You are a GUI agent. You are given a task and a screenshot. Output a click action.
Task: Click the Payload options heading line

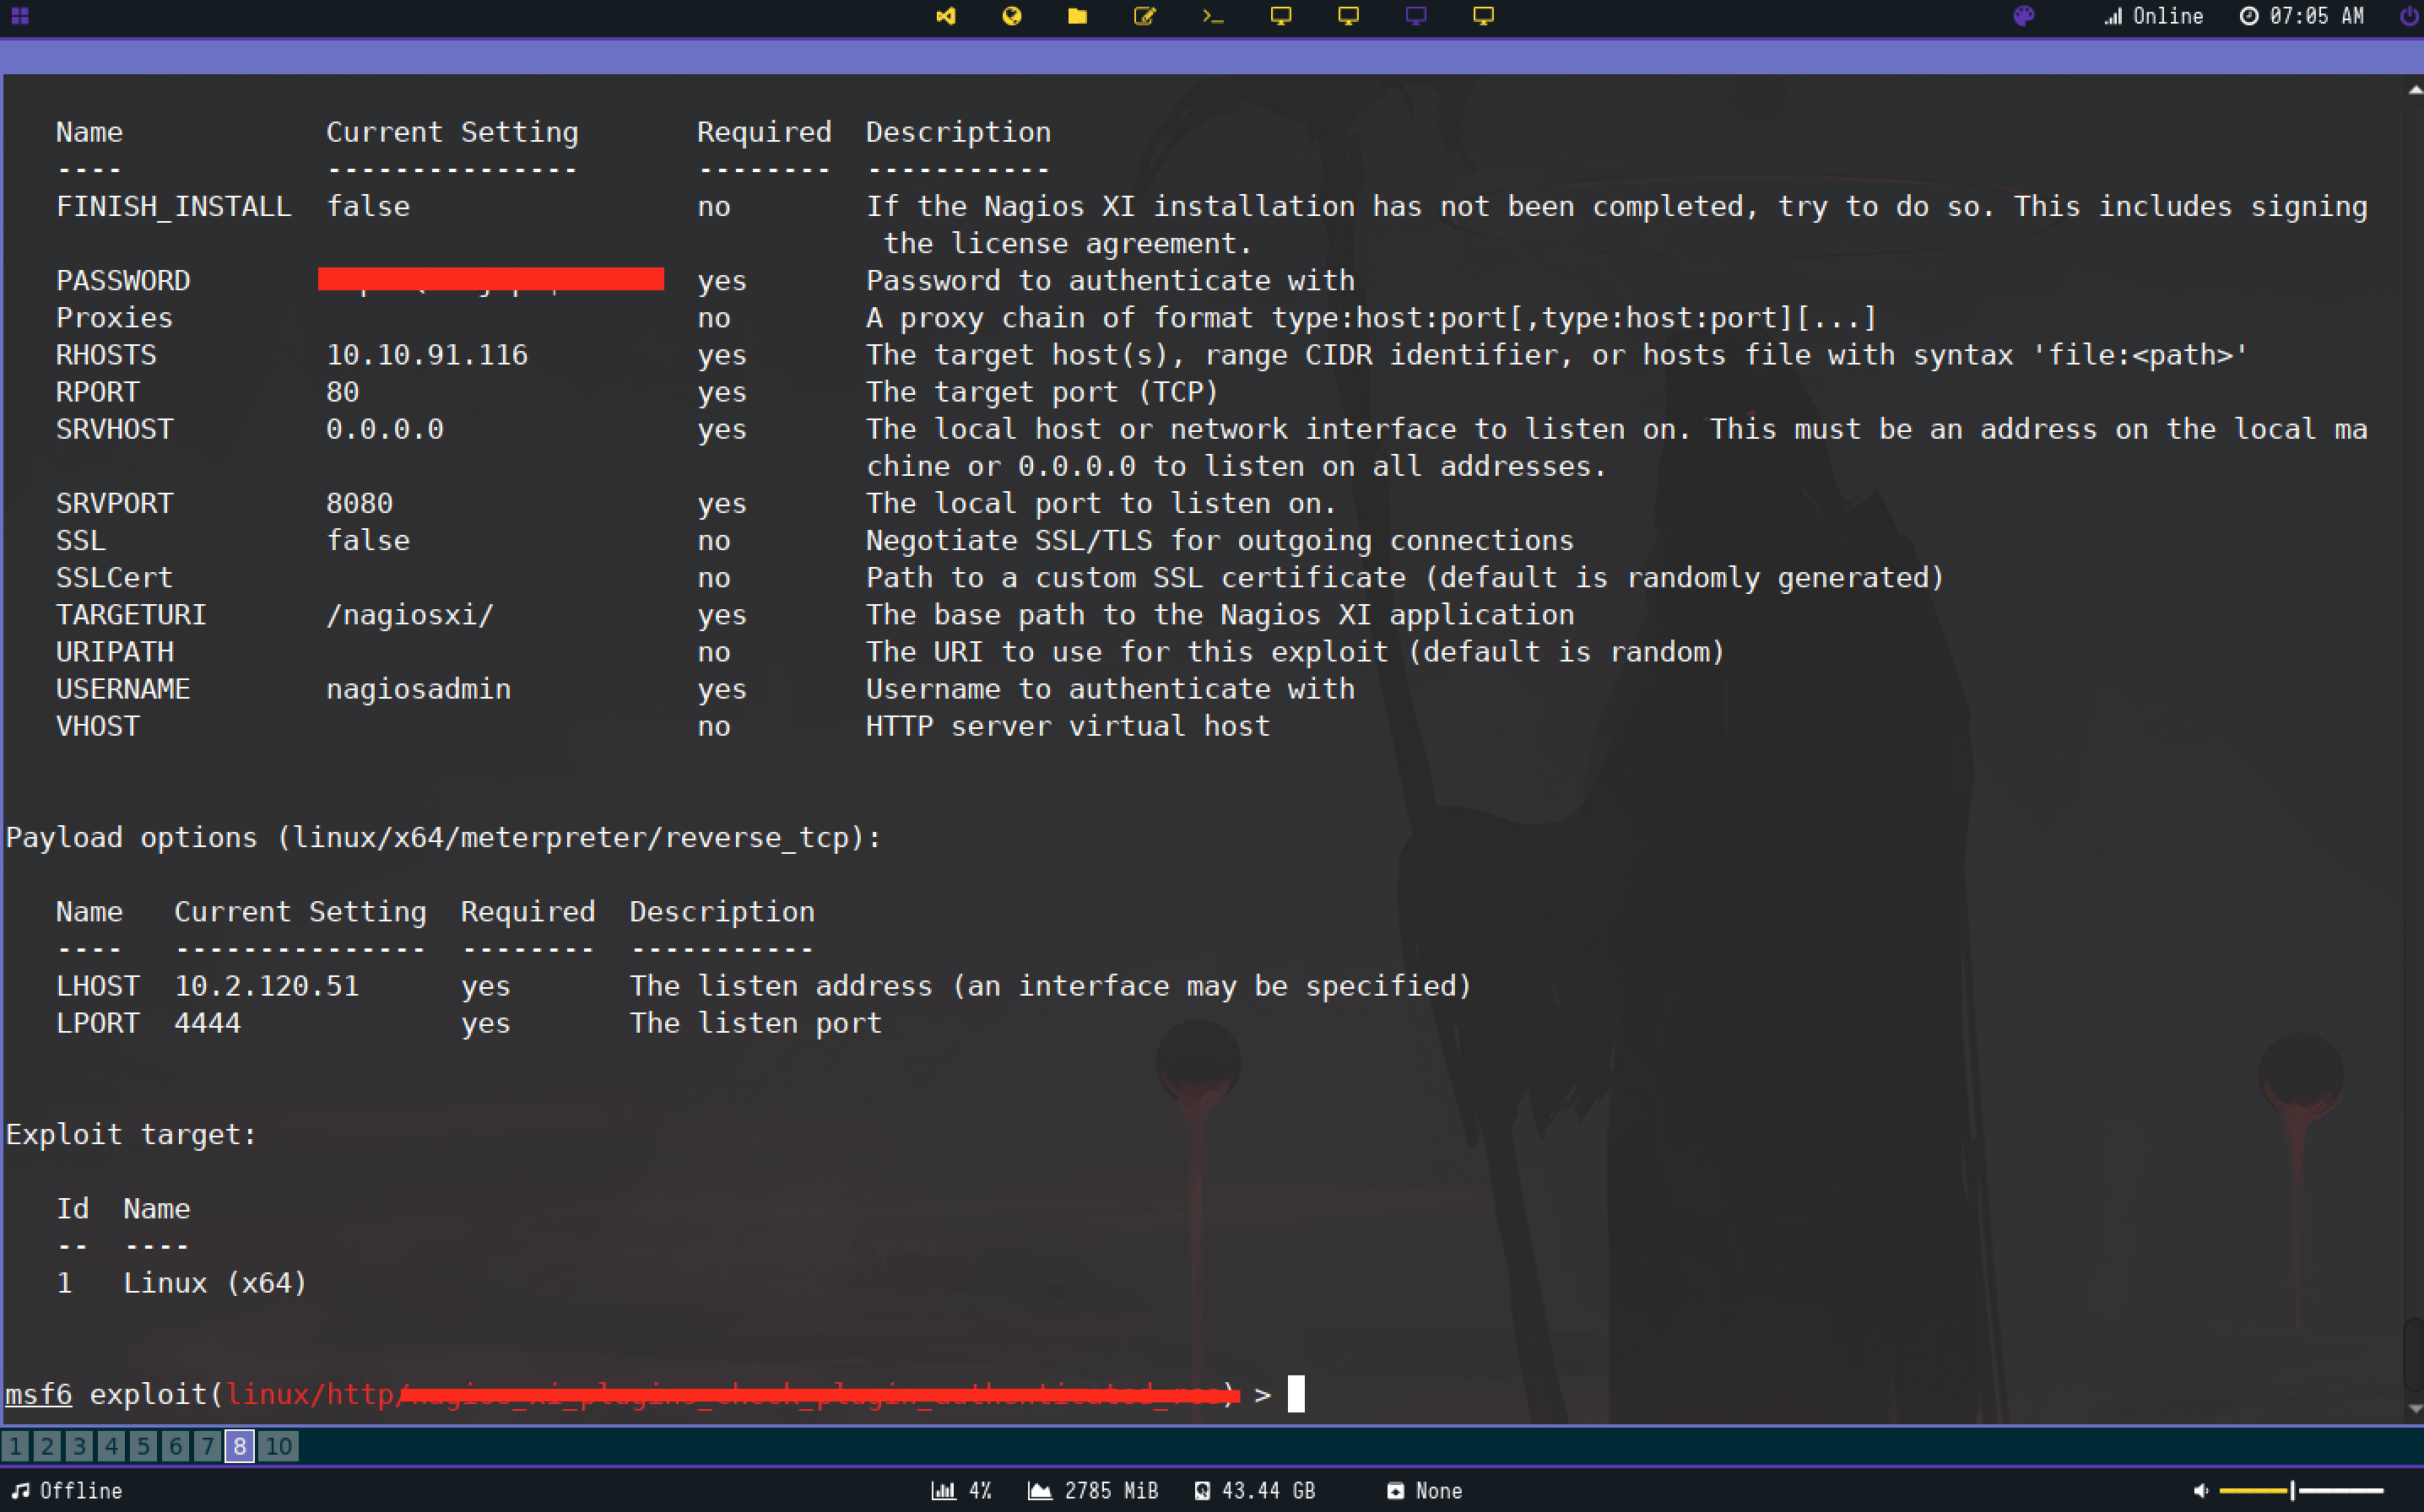[443, 838]
